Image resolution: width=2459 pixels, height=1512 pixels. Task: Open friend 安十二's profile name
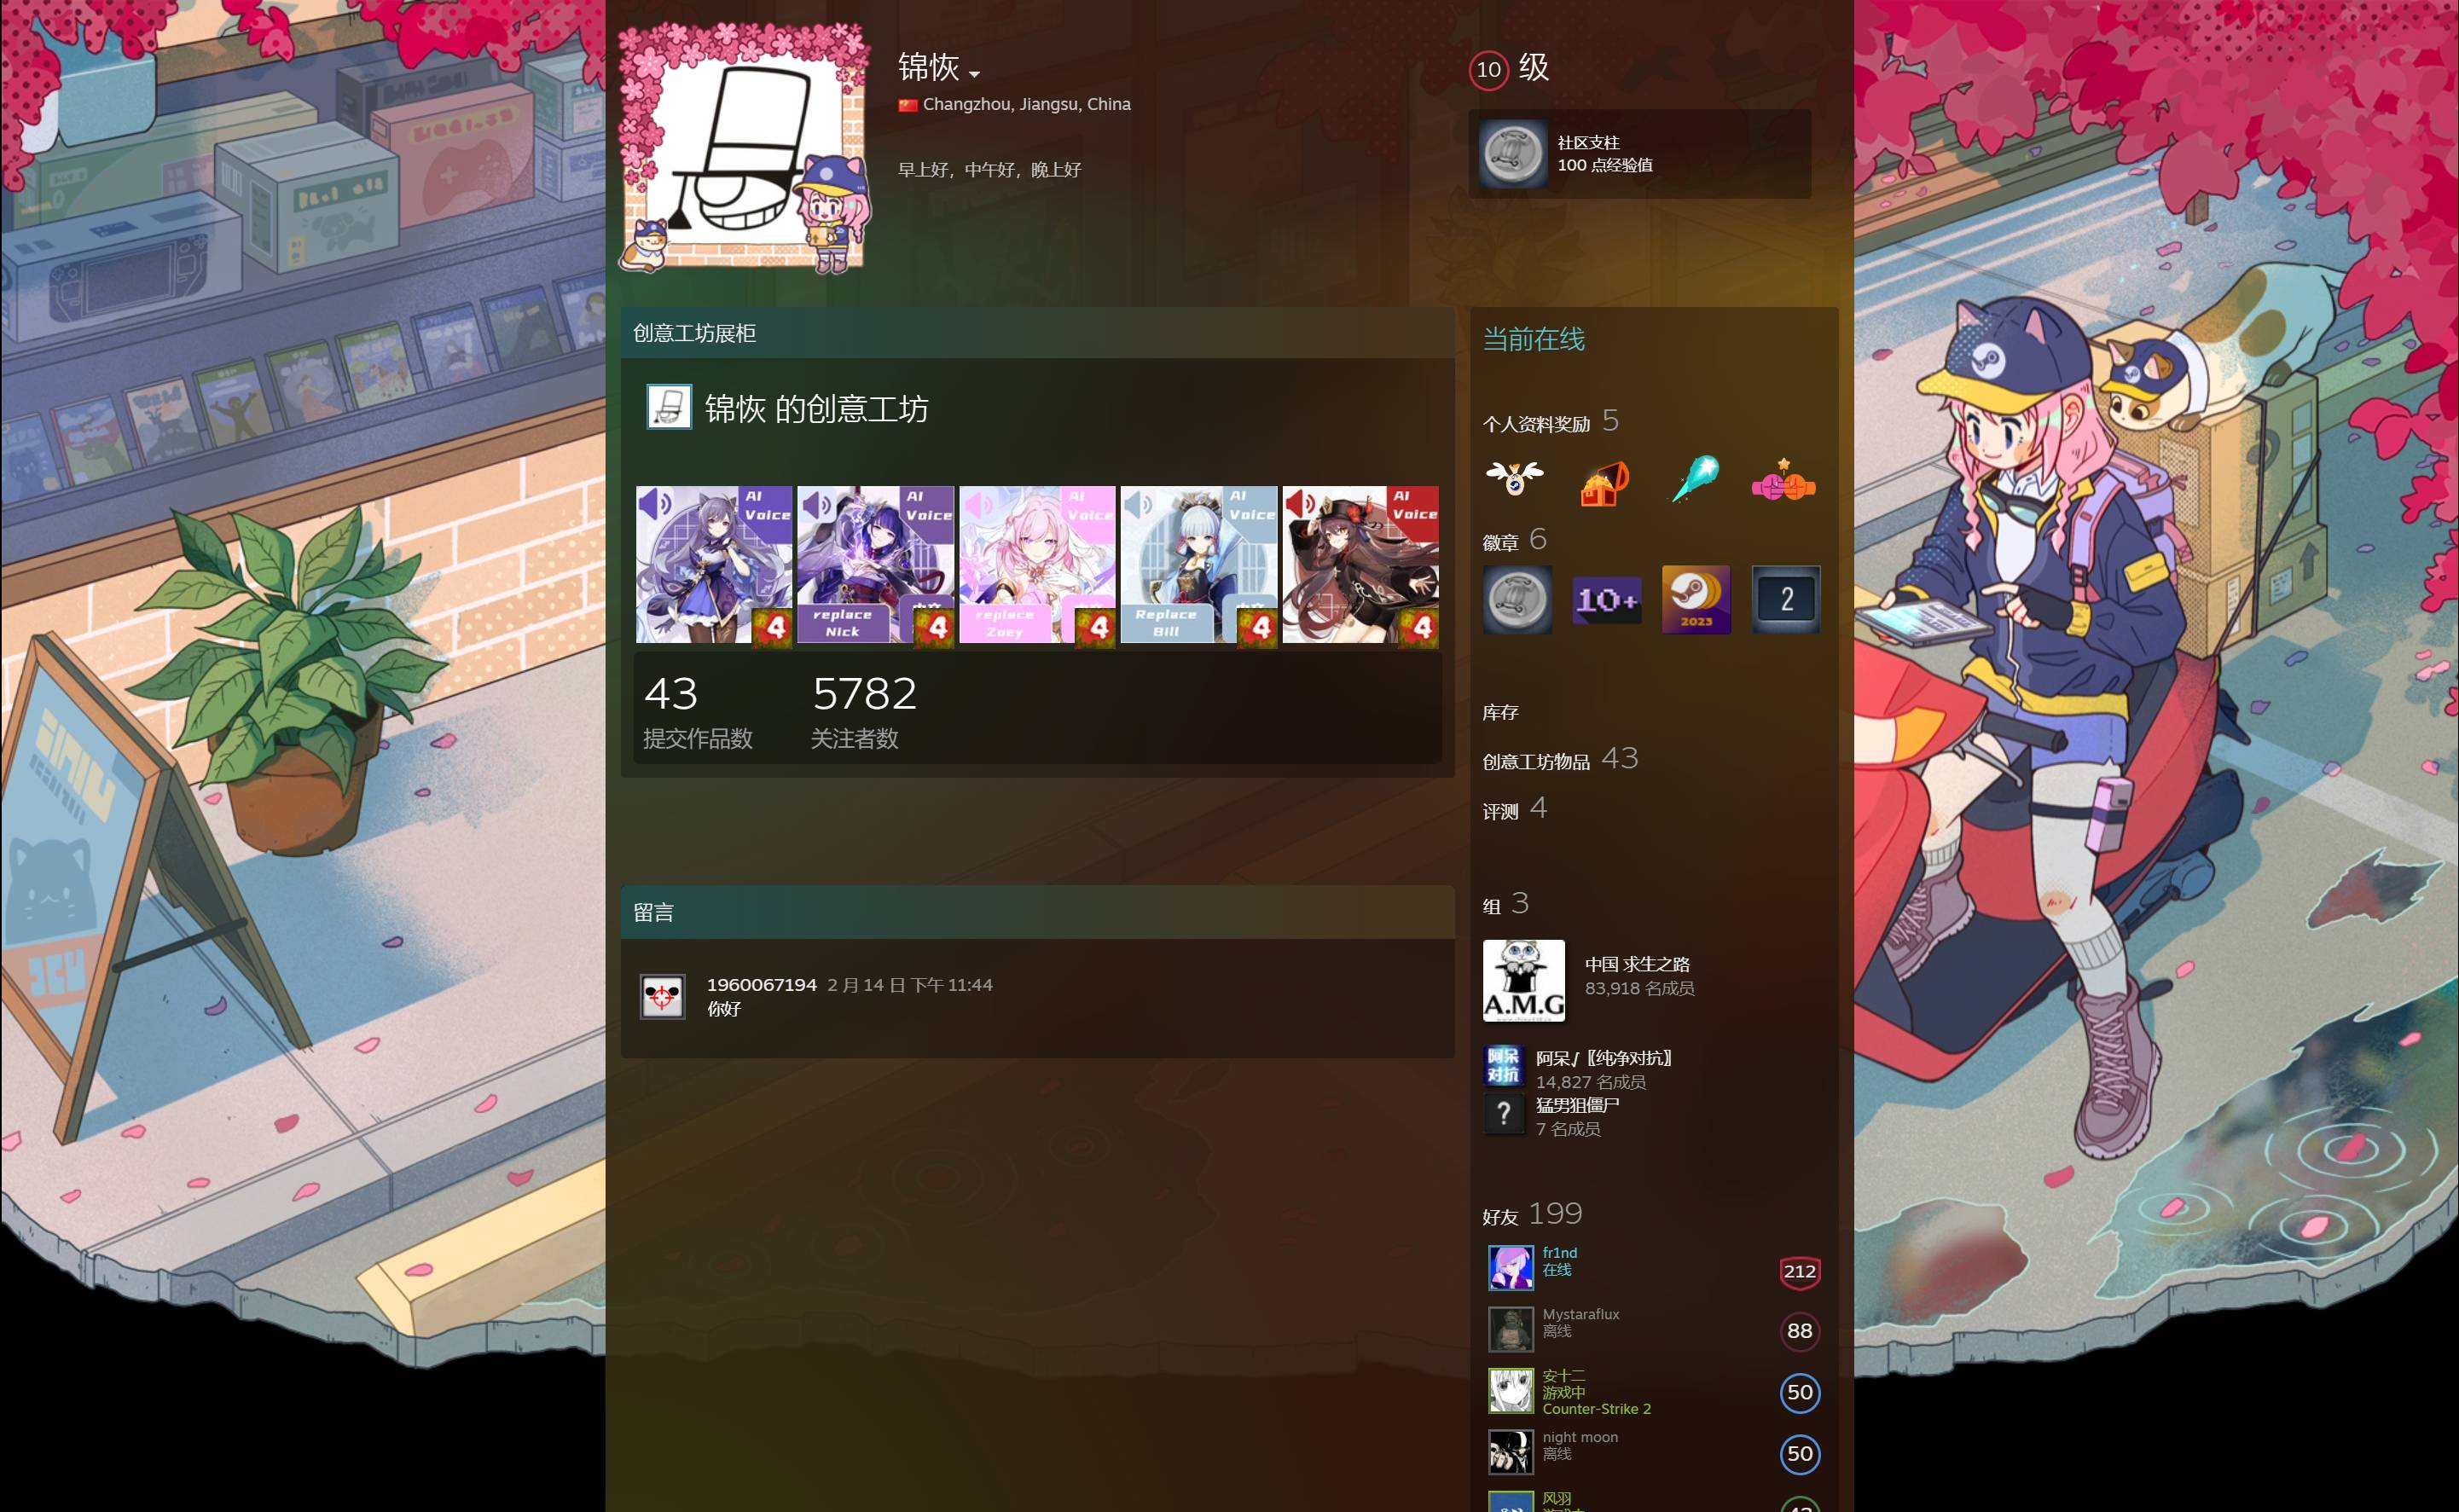click(1563, 1376)
